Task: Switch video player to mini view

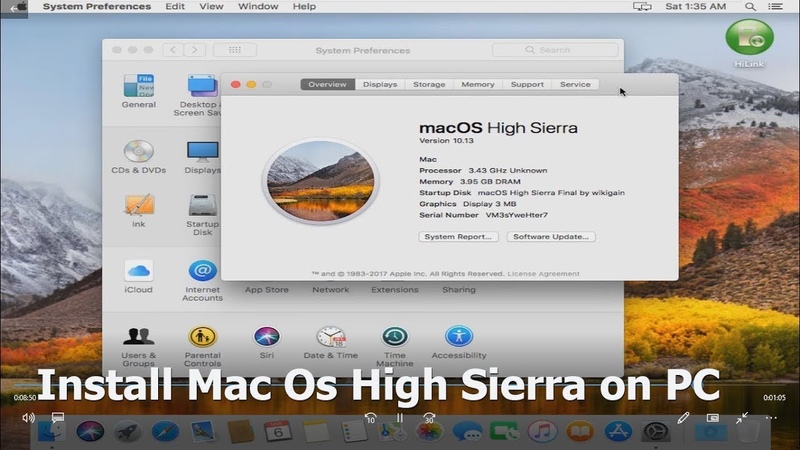Action: [x=713, y=418]
